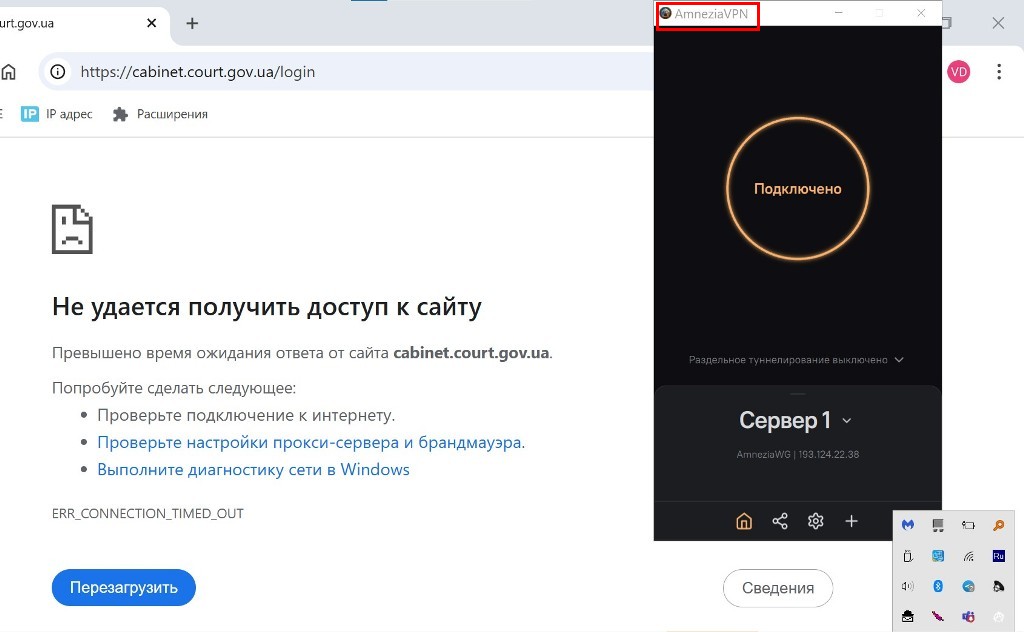Click the plus icon to add server
1024x632 pixels.
(x=851, y=521)
